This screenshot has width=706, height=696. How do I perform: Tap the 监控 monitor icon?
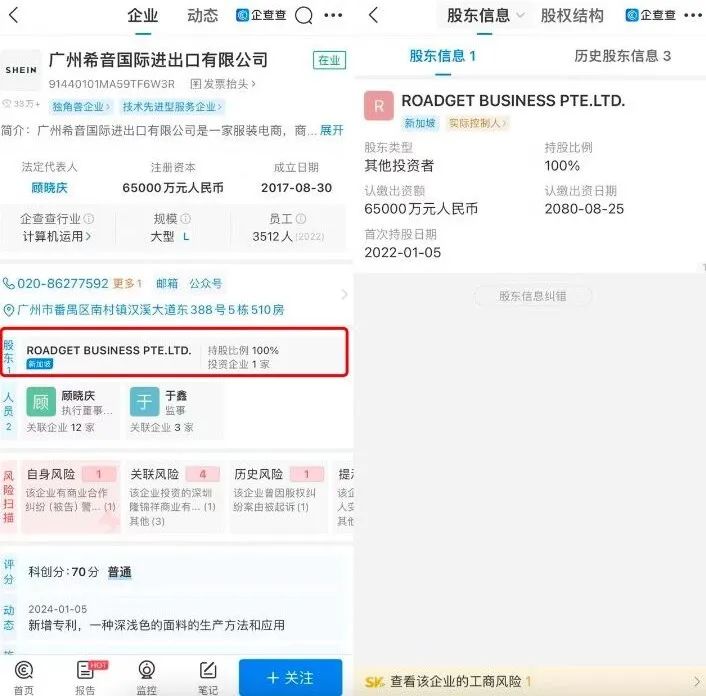pos(146,676)
